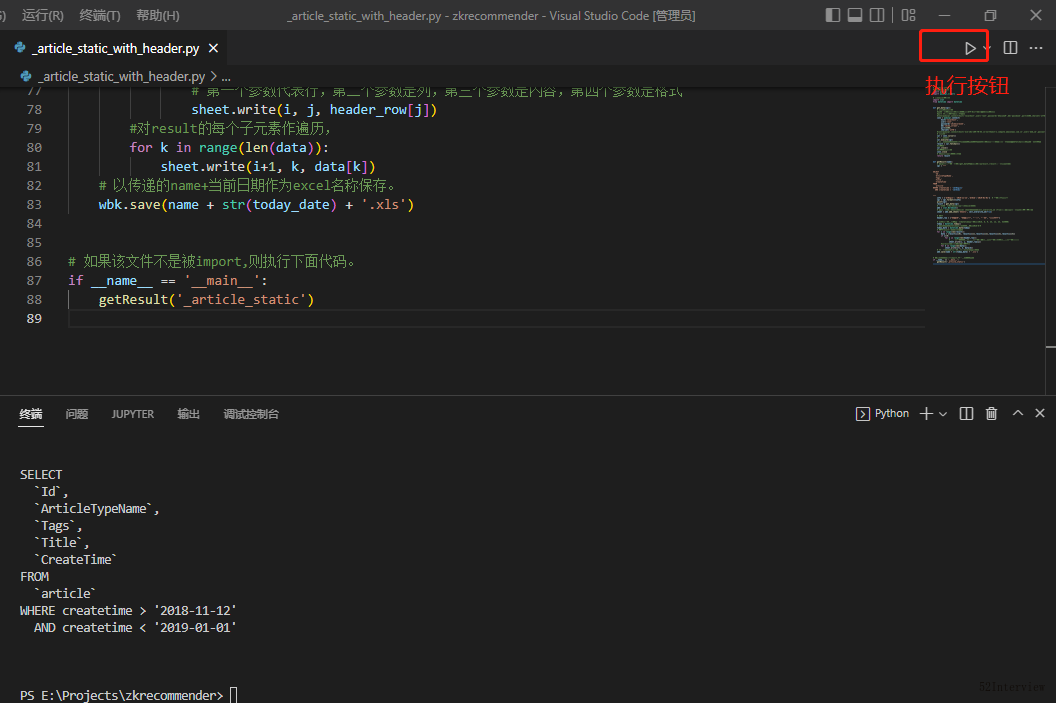Open editor more actions ellipsis menu

pos(1036,48)
